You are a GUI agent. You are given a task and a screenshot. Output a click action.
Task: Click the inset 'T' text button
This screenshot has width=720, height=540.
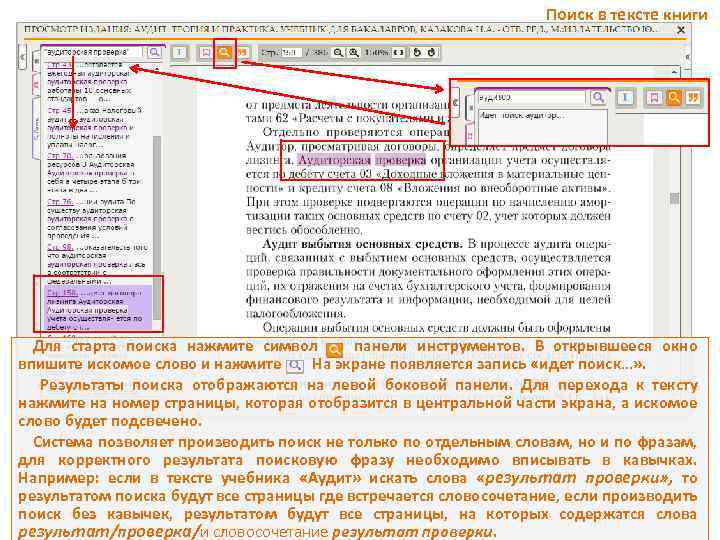625,97
